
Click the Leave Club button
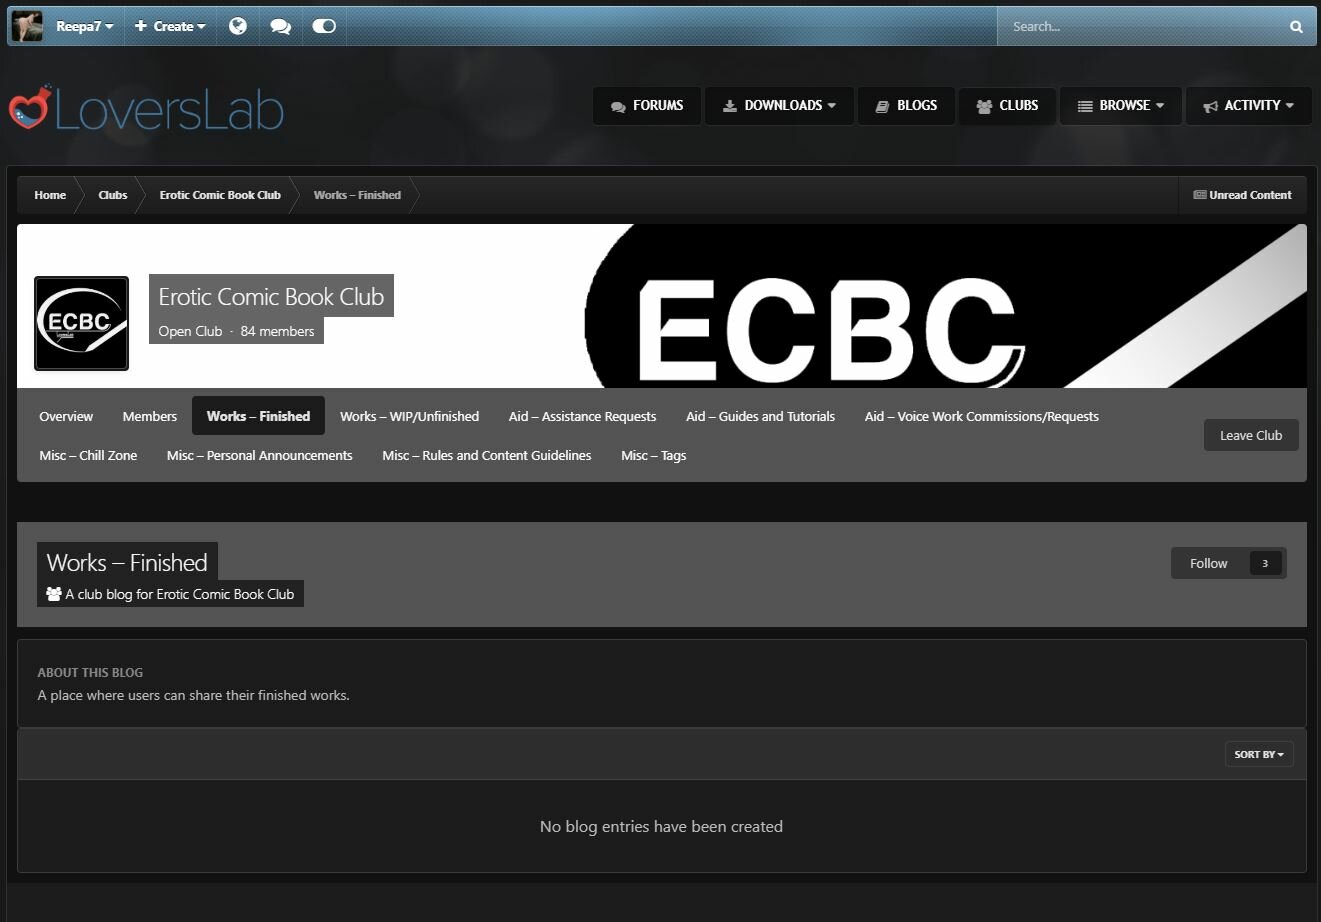(1251, 435)
